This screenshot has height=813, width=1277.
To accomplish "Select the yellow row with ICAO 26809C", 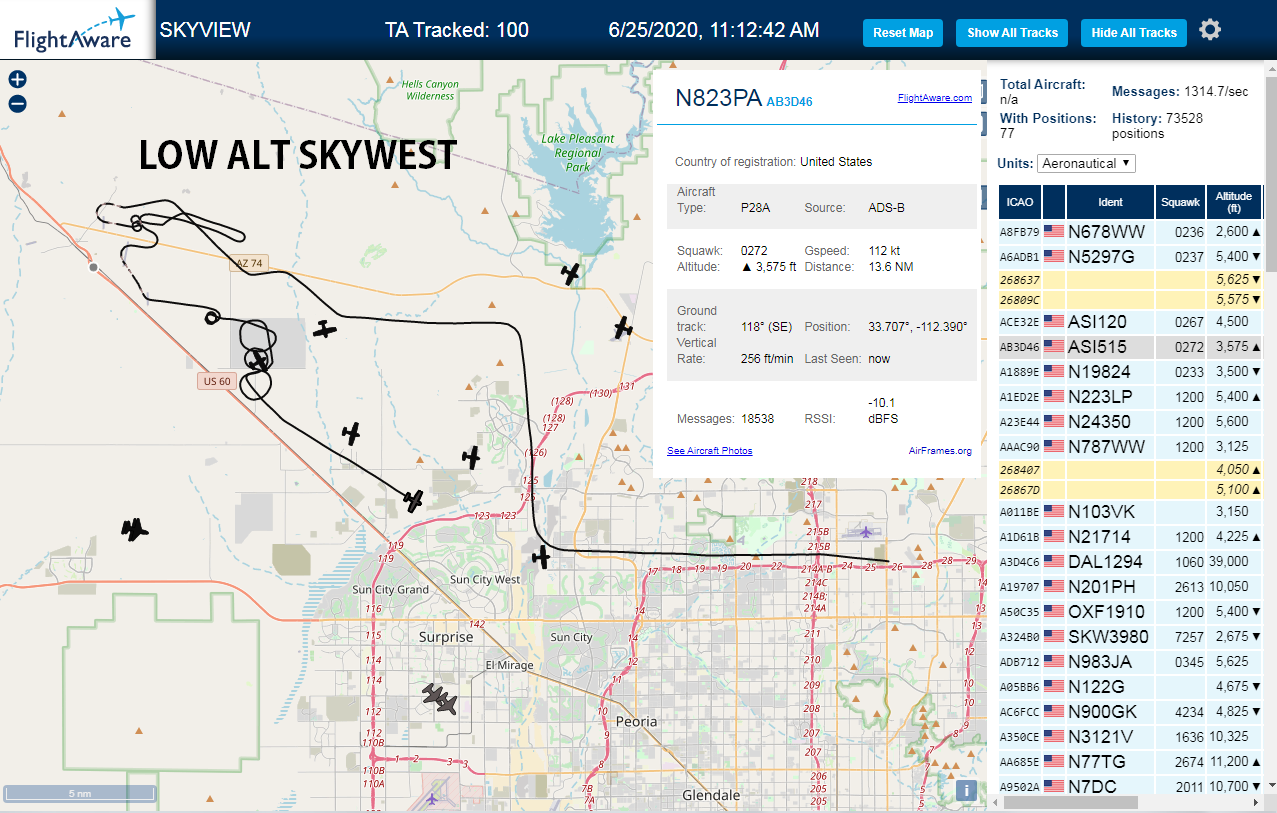I will [1131, 300].
